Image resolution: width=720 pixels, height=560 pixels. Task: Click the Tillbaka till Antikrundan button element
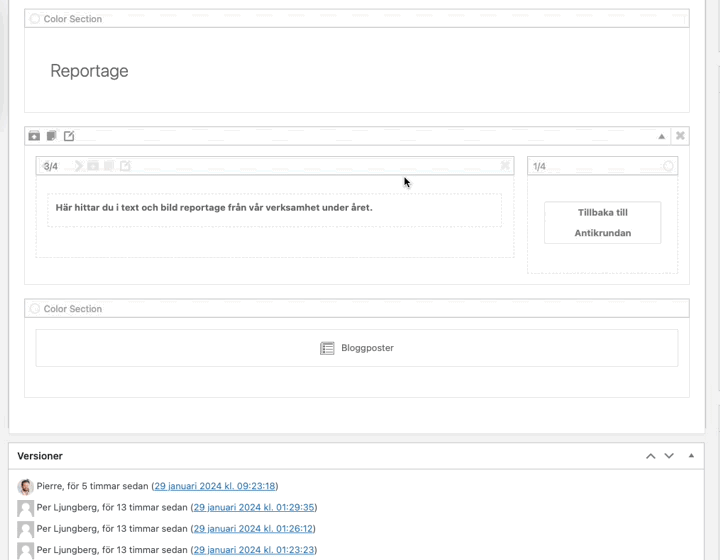tap(602, 223)
